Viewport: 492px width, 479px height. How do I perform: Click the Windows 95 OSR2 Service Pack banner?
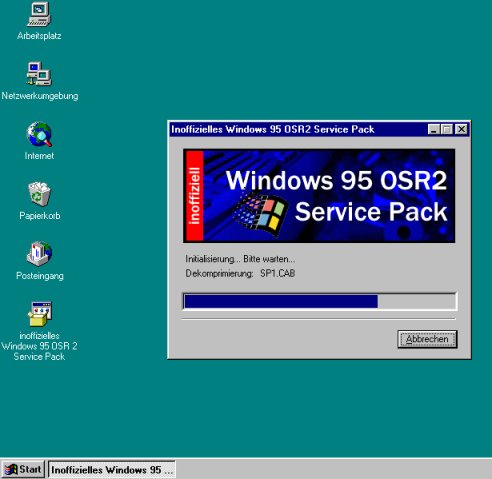pos(319,196)
